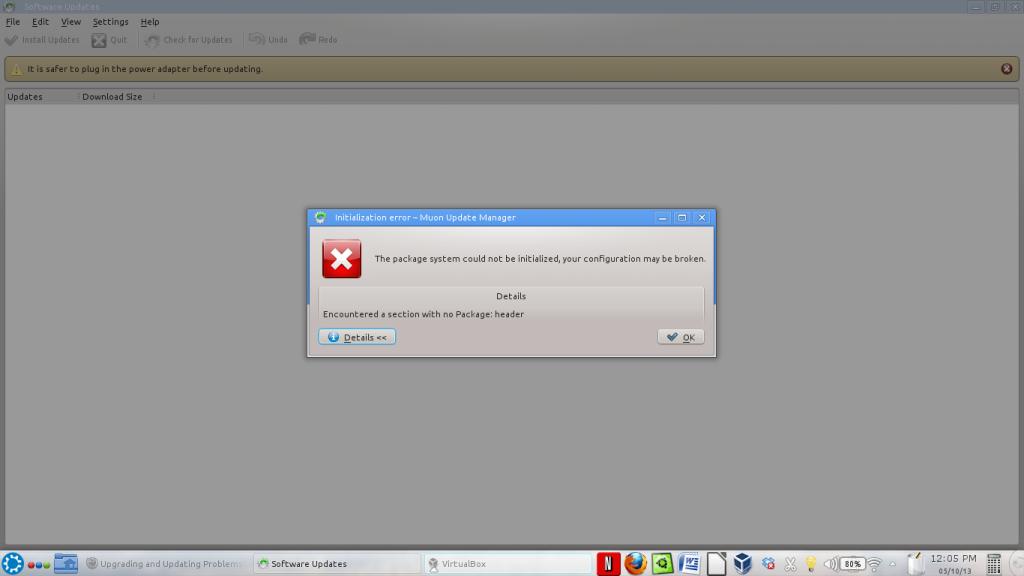The image size is (1024, 576).
Task: Open the Wi-Fi network tray icon
Action: (875, 564)
